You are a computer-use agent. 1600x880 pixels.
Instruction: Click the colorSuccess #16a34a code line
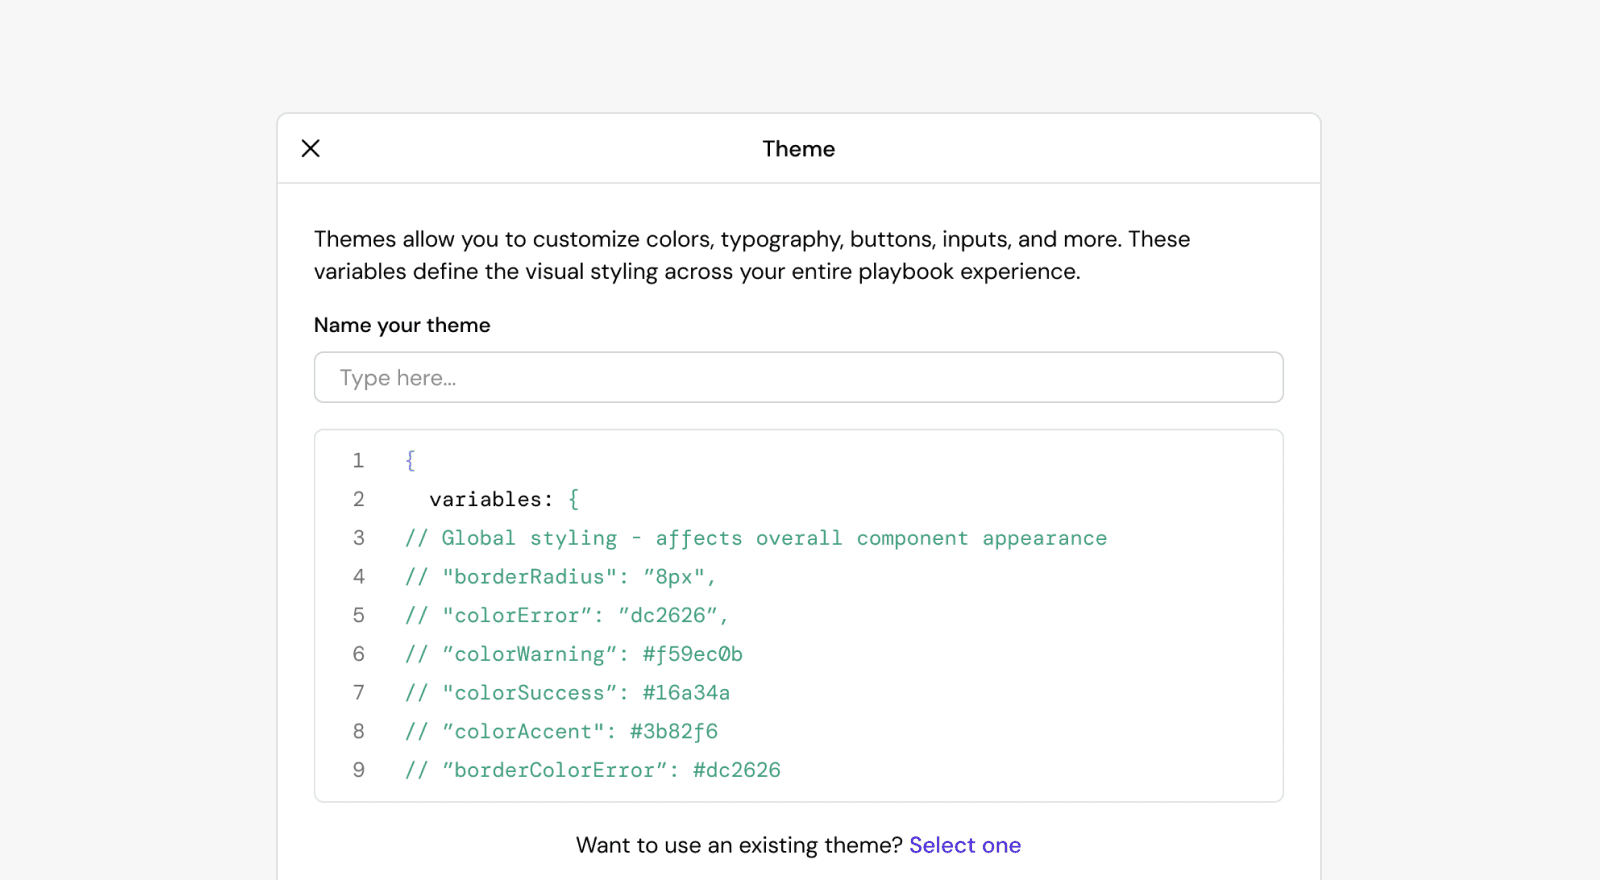coord(567,693)
